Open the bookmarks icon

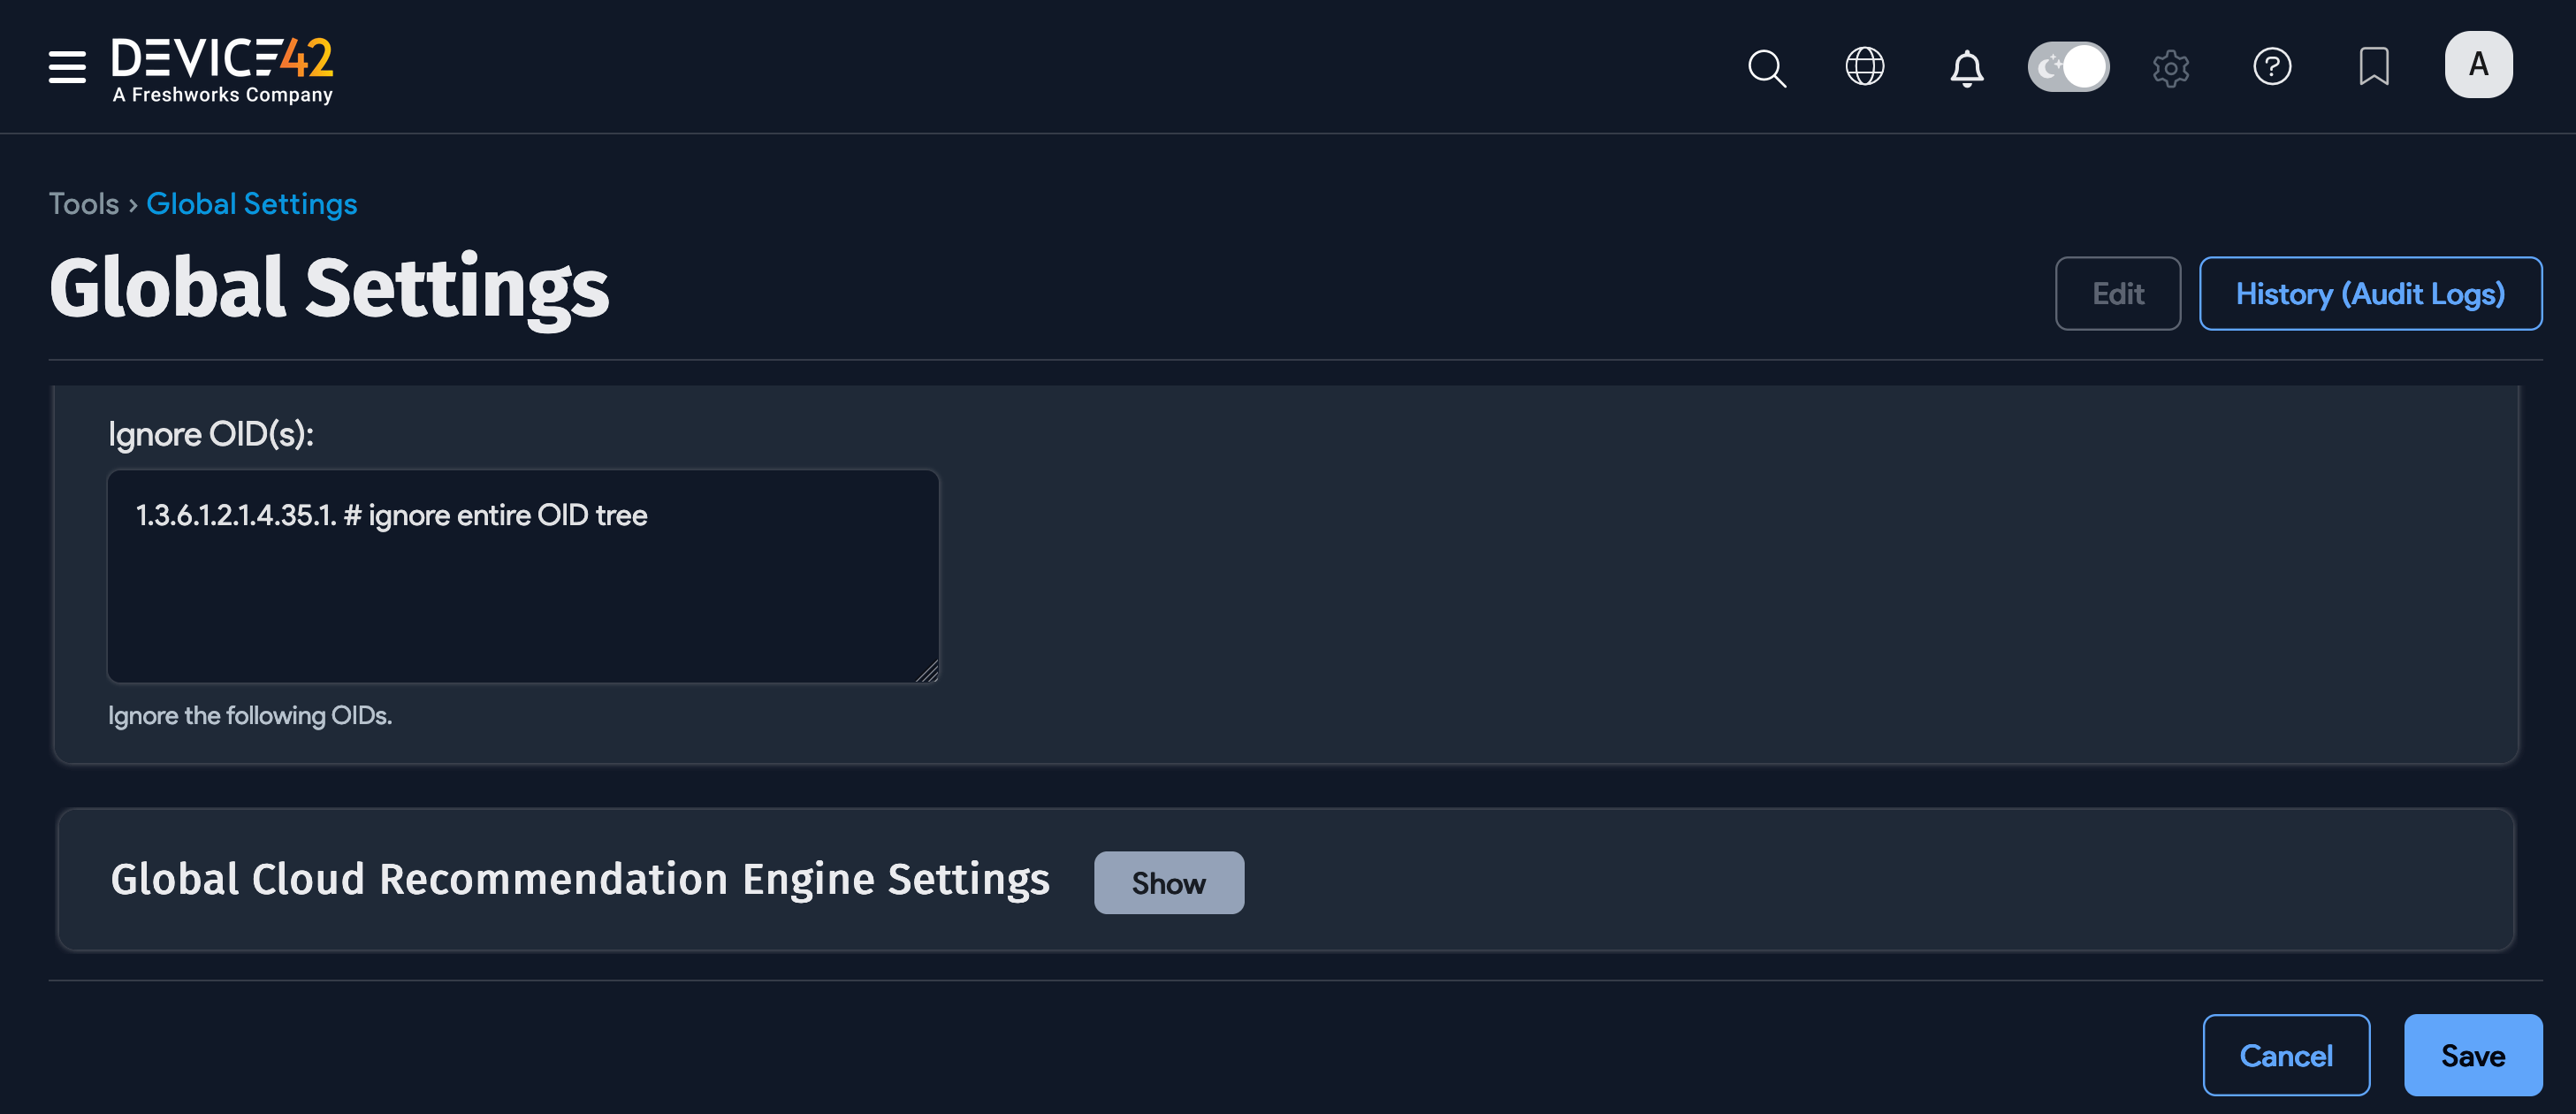coord(2374,67)
